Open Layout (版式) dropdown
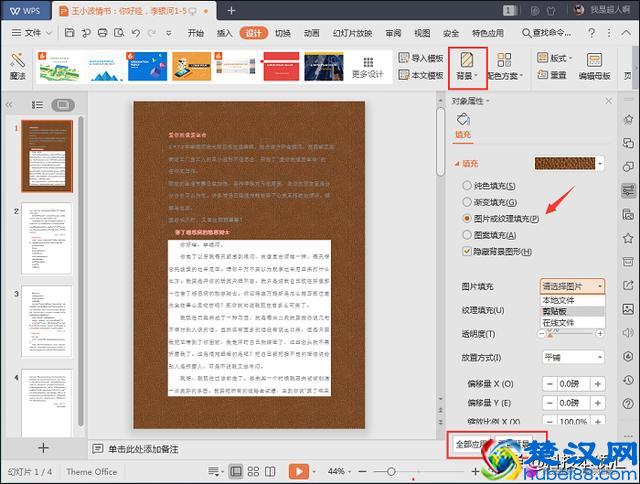This screenshot has height=484, width=640. click(x=555, y=58)
